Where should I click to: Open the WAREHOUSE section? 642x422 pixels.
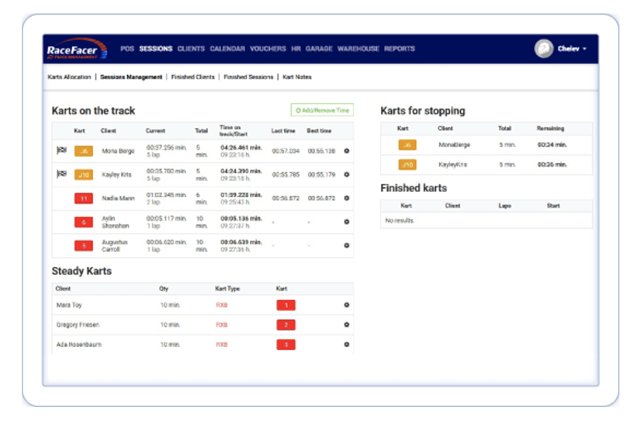coord(358,49)
